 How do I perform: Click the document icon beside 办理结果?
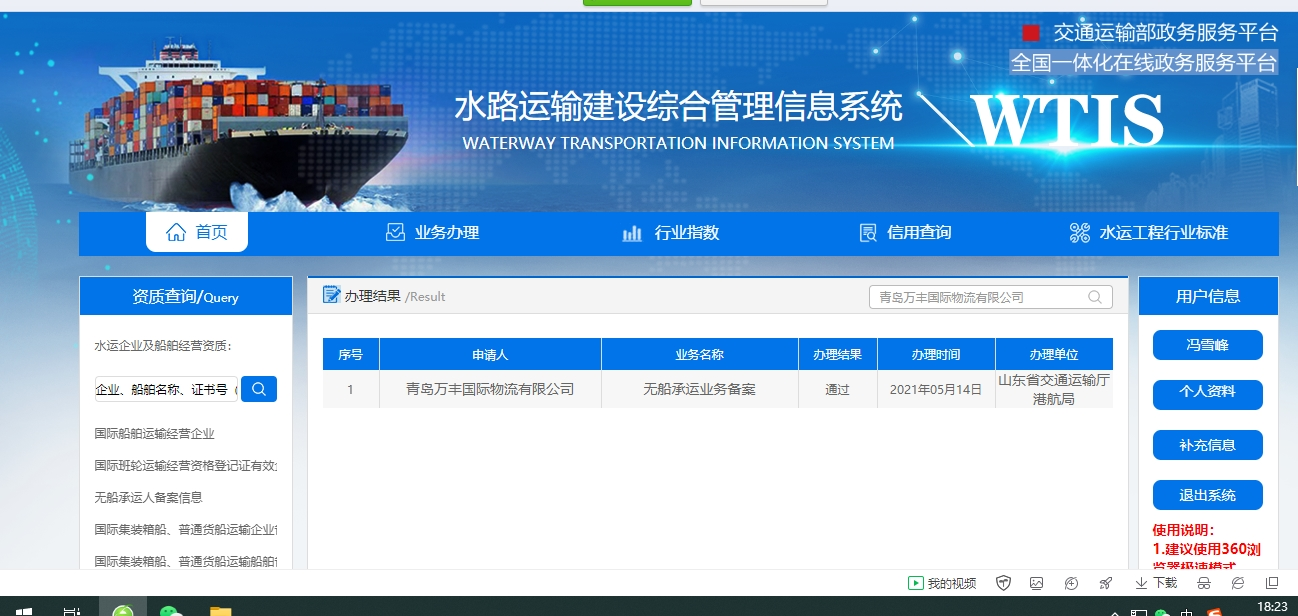pos(333,296)
